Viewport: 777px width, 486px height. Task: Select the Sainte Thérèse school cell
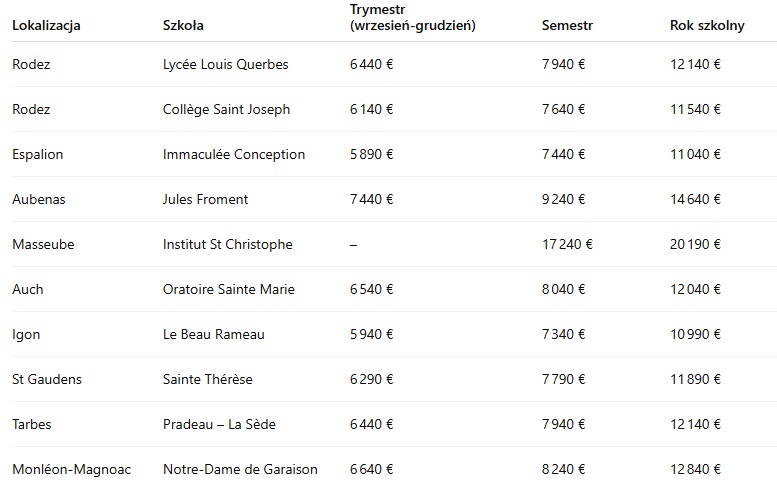tap(208, 380)
